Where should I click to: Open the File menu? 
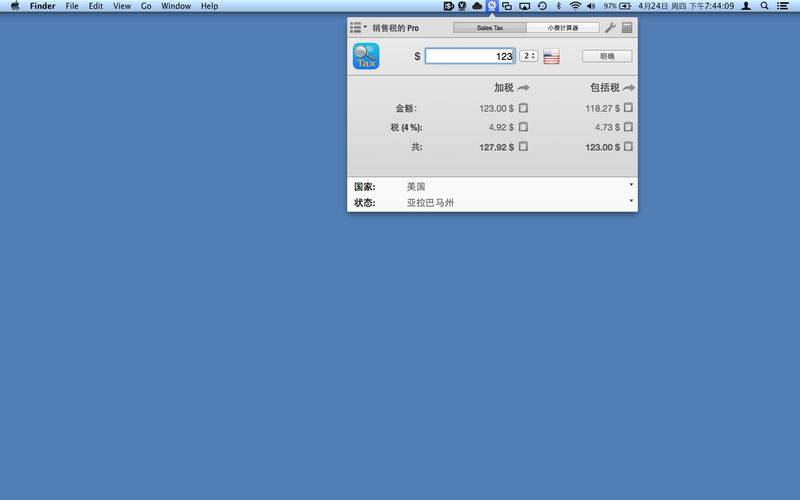[x=72, y=6]
